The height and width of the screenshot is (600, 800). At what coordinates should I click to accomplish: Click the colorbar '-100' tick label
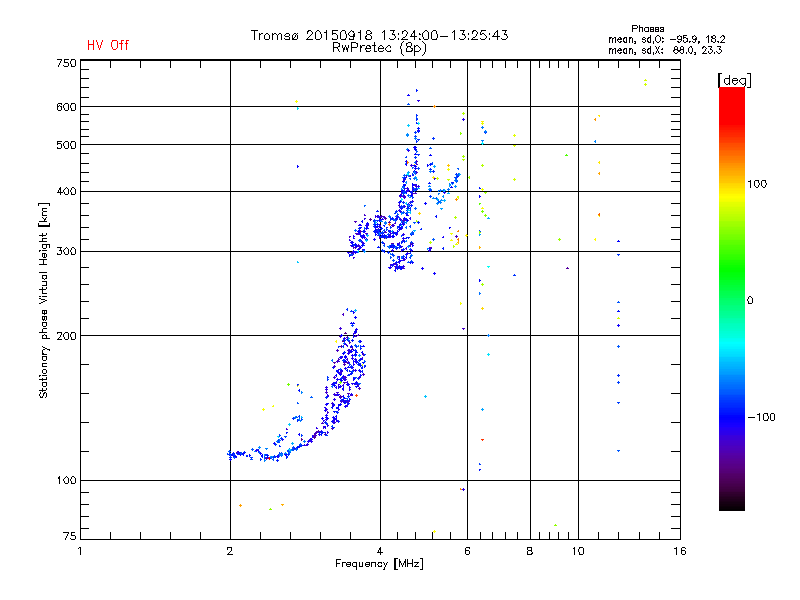click(761, 417)
